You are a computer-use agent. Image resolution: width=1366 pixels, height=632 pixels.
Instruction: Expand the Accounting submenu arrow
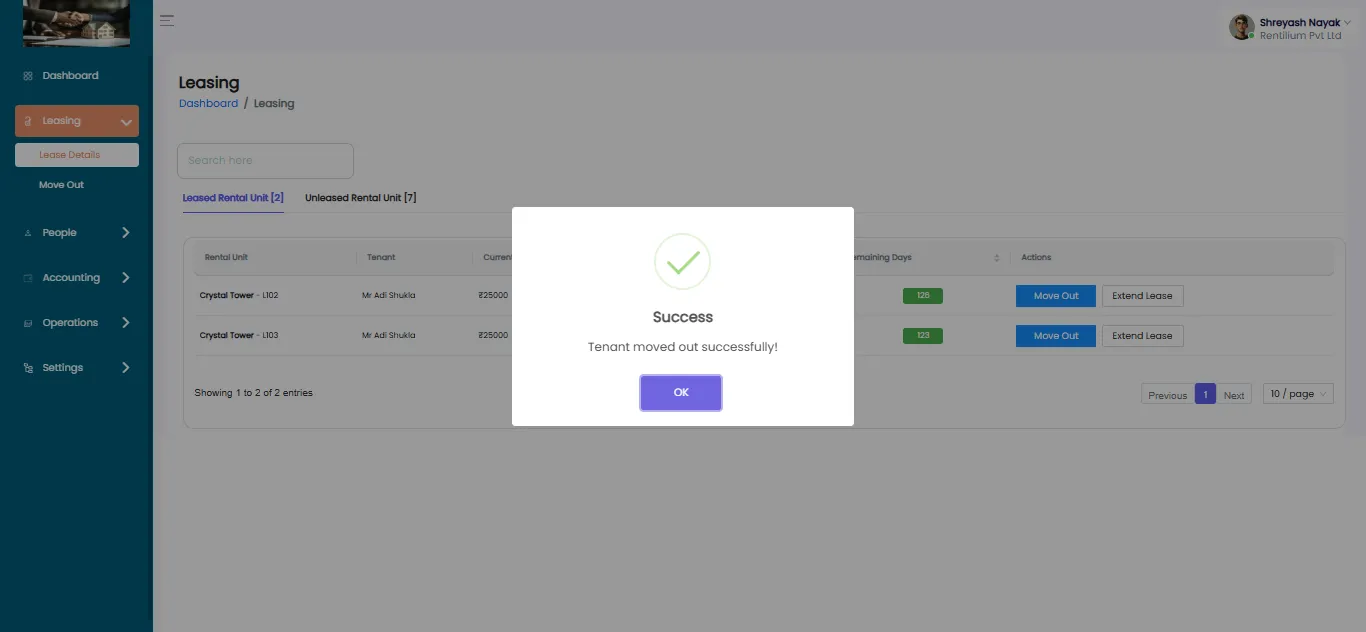point(126,278)
